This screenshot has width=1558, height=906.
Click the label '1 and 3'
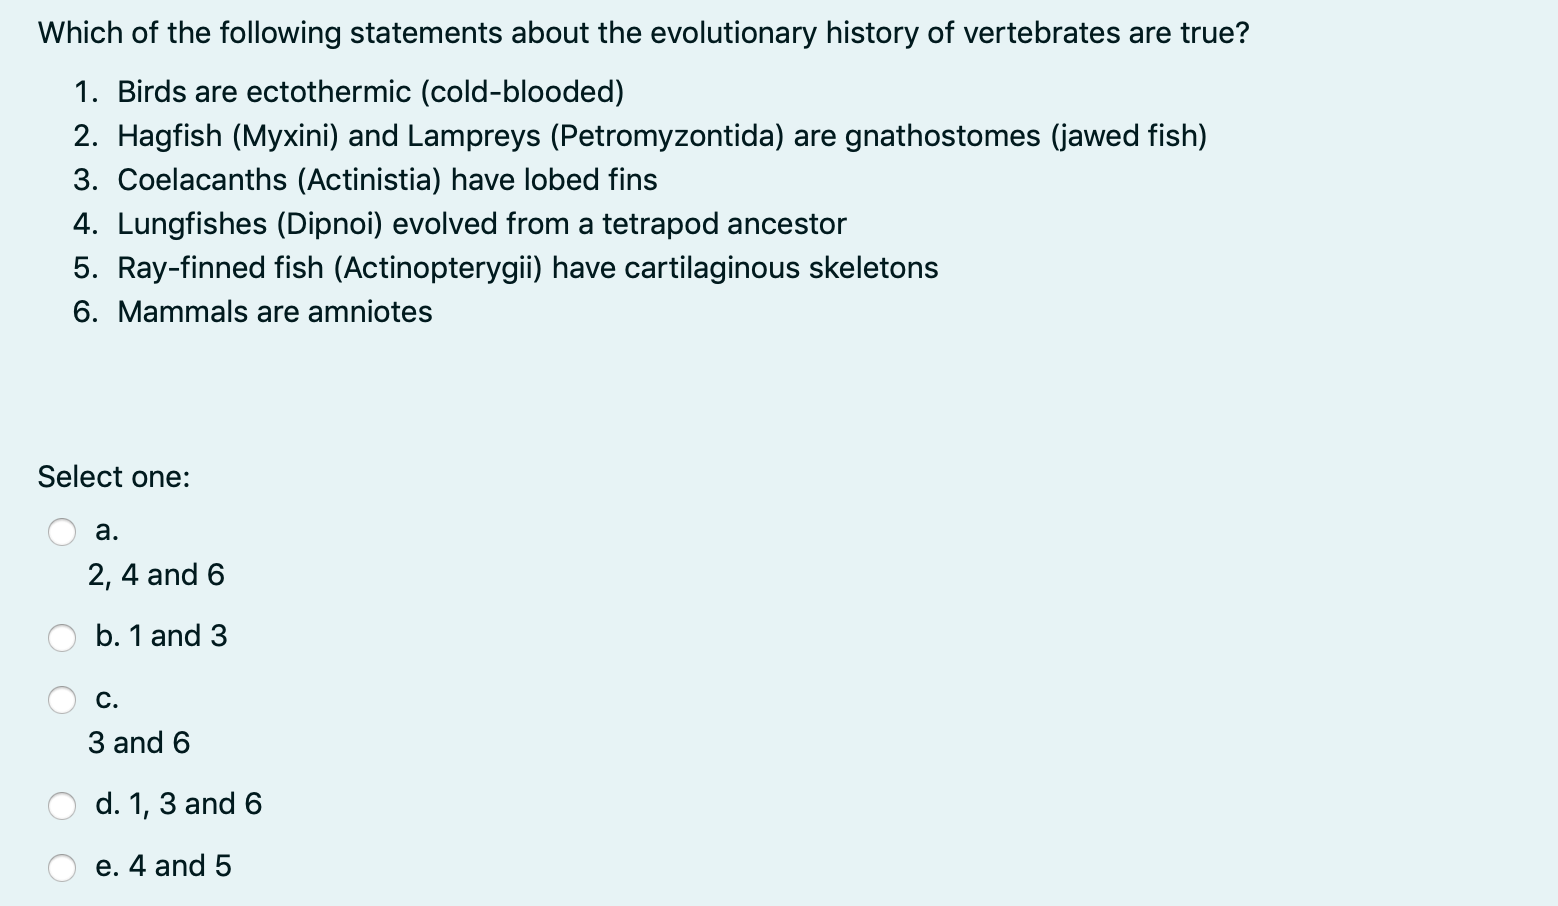point(180,636)
